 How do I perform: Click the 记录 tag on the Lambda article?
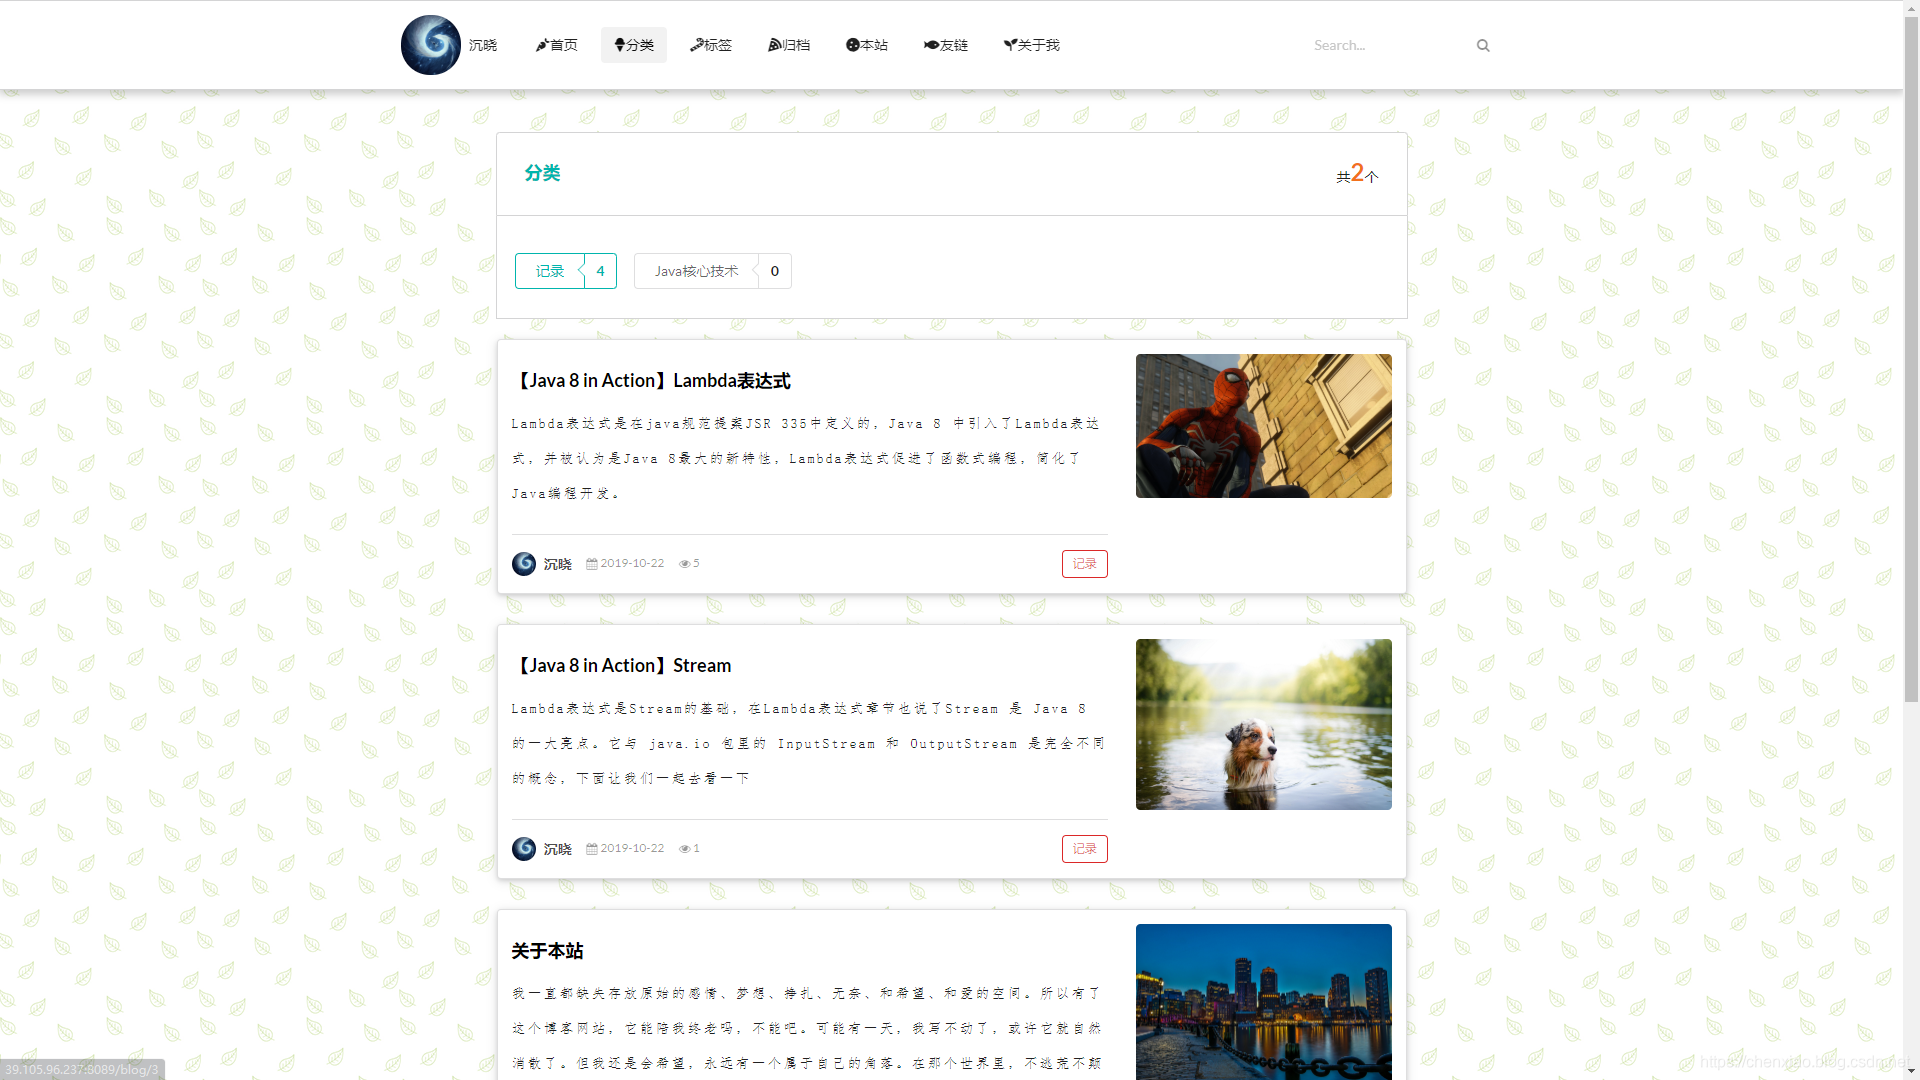click(1084, 563)
